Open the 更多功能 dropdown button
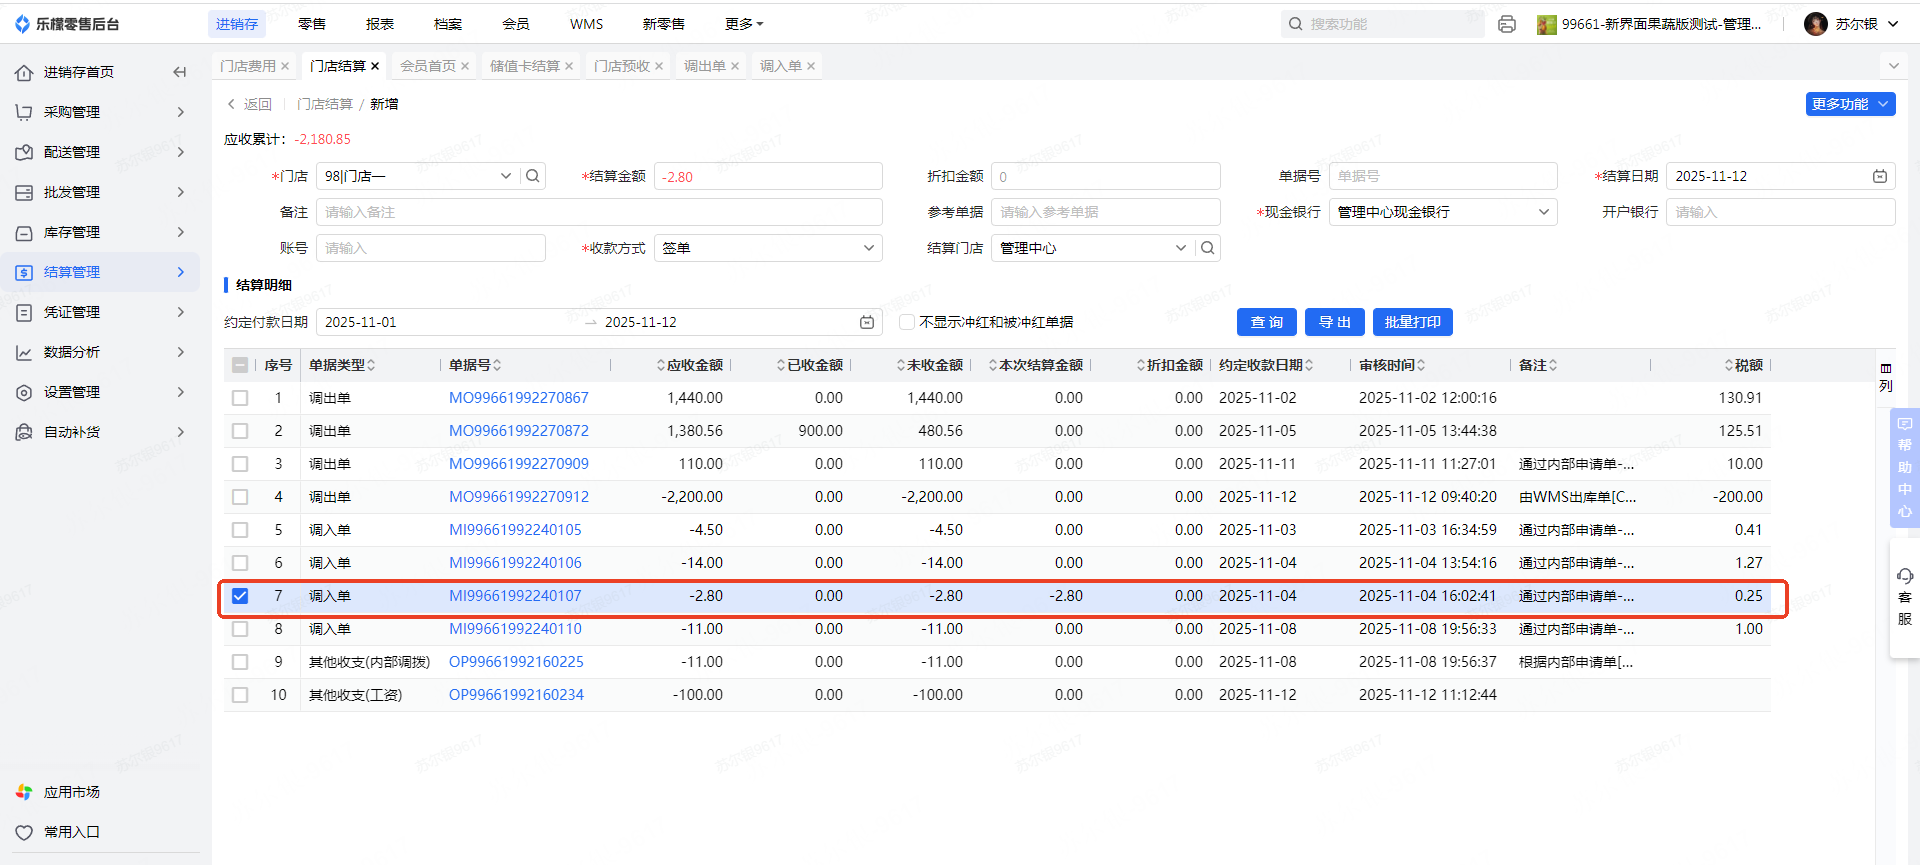Screen dimensions: 1920x865 point(1850,104)
